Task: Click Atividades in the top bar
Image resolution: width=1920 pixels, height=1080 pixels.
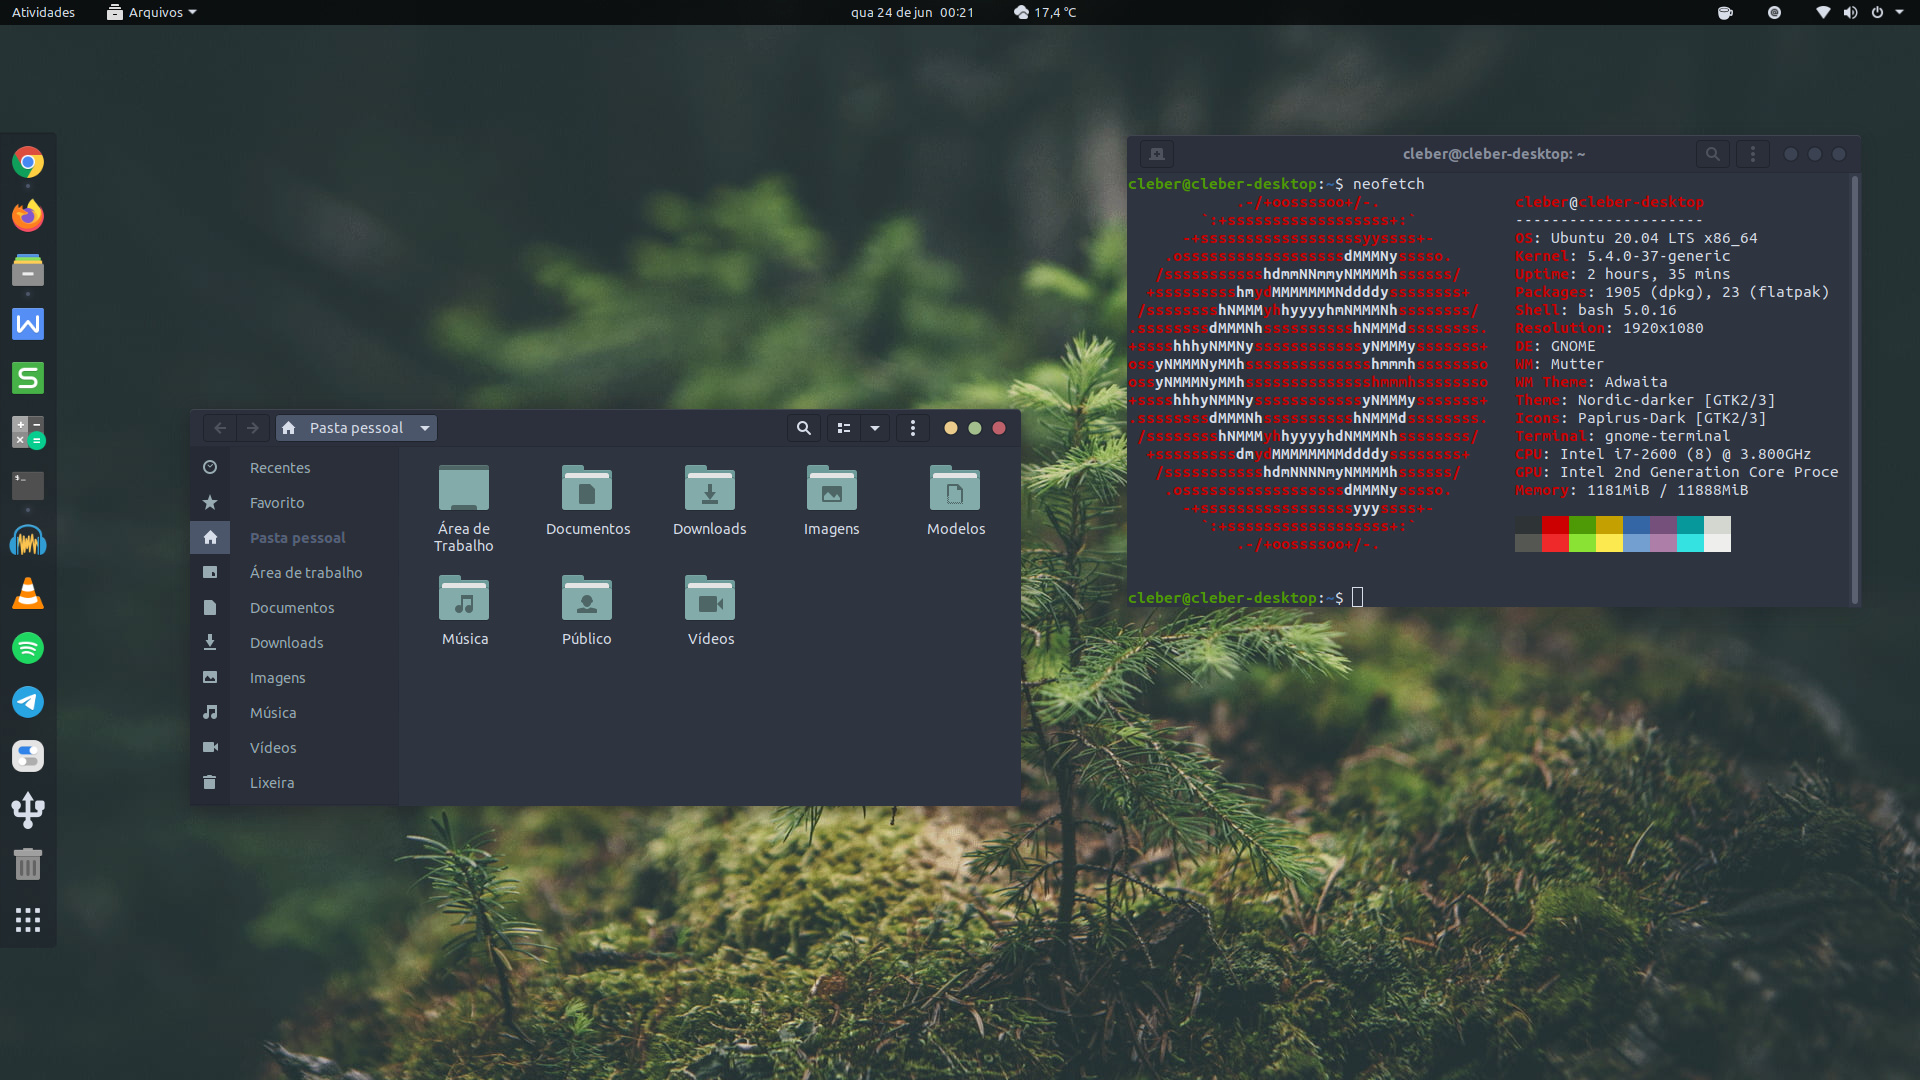Action: coord(43,12)
